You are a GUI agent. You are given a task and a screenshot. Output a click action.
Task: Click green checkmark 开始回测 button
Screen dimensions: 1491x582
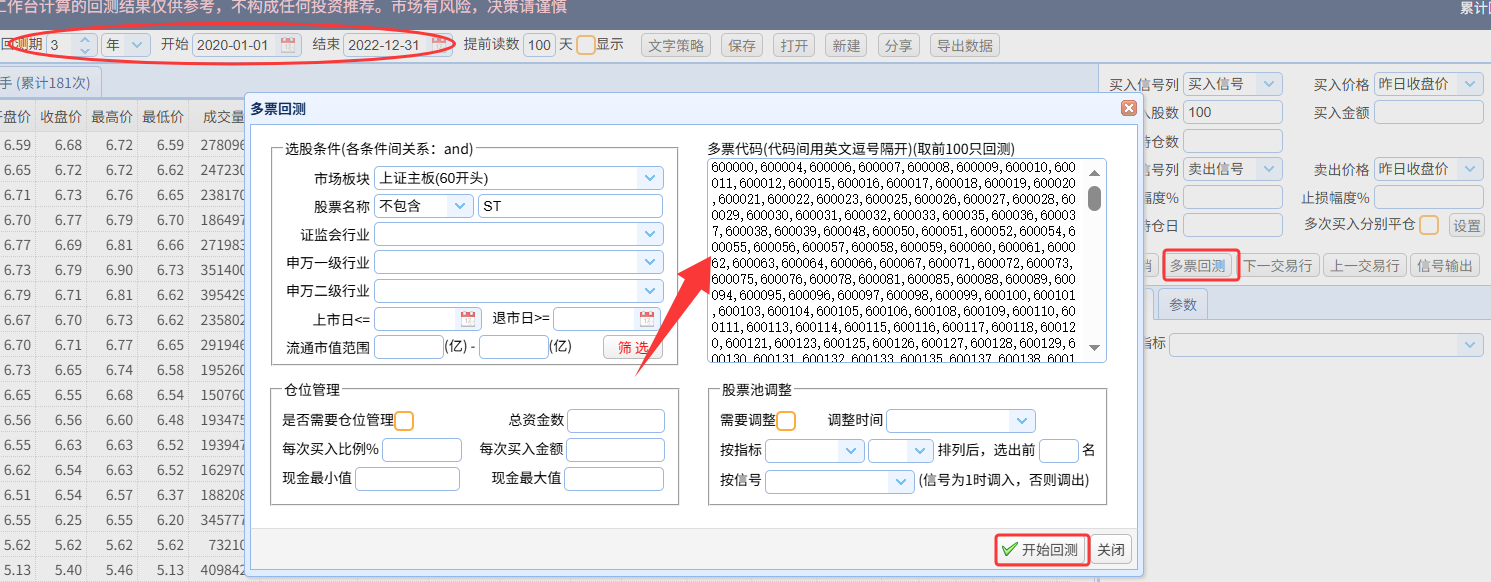tap(1041, 550)
